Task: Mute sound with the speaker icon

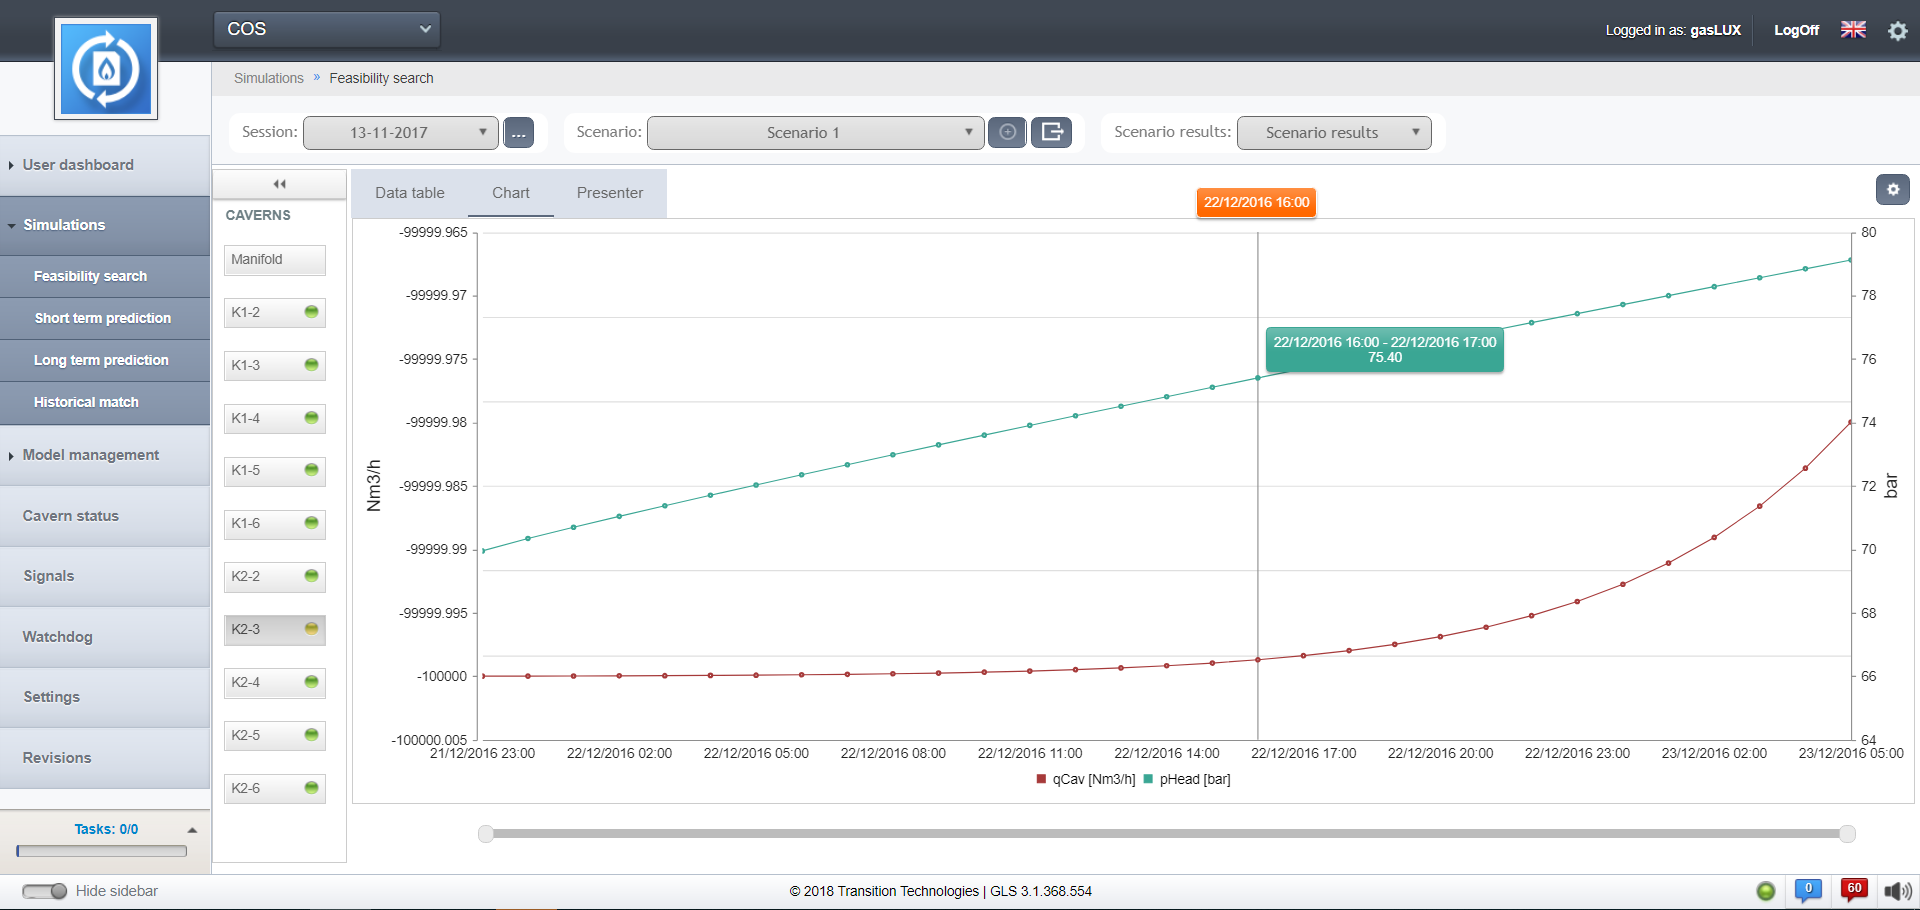Action: (1897, 891)
